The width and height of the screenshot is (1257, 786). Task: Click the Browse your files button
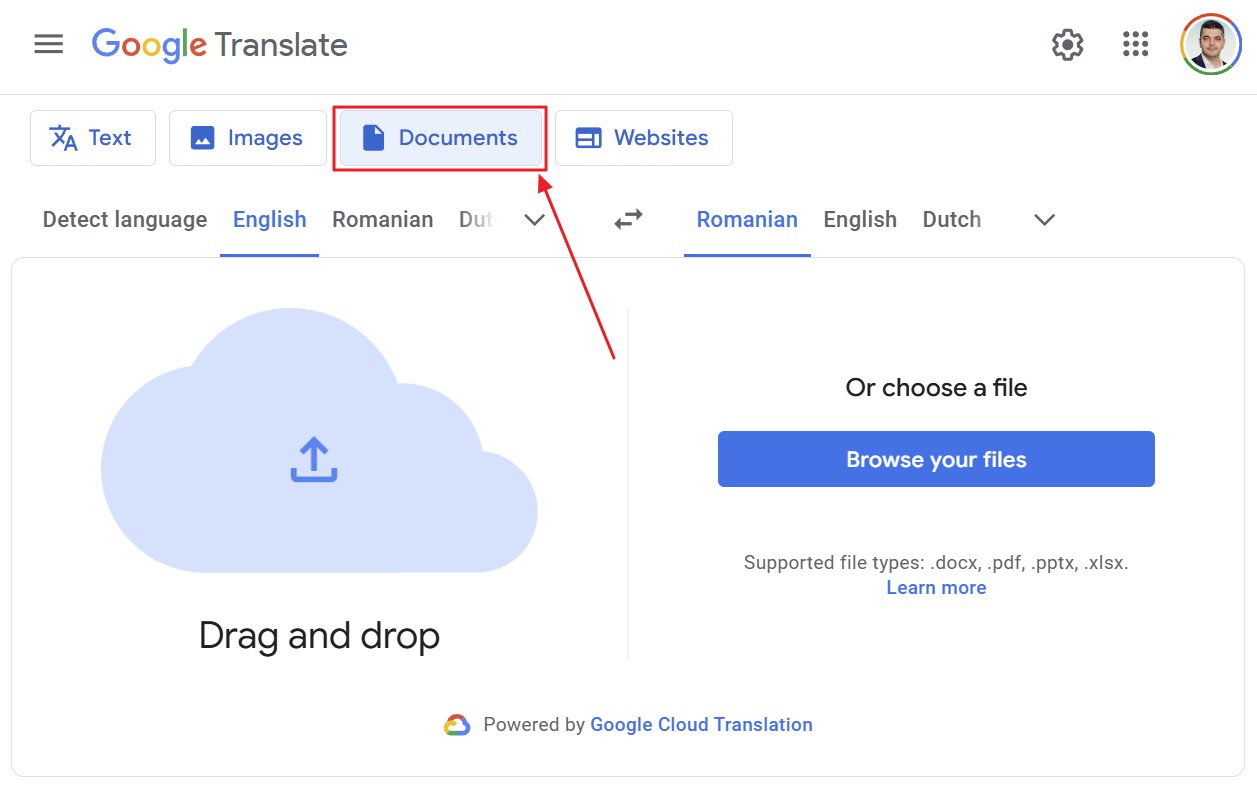pos(935,459)
